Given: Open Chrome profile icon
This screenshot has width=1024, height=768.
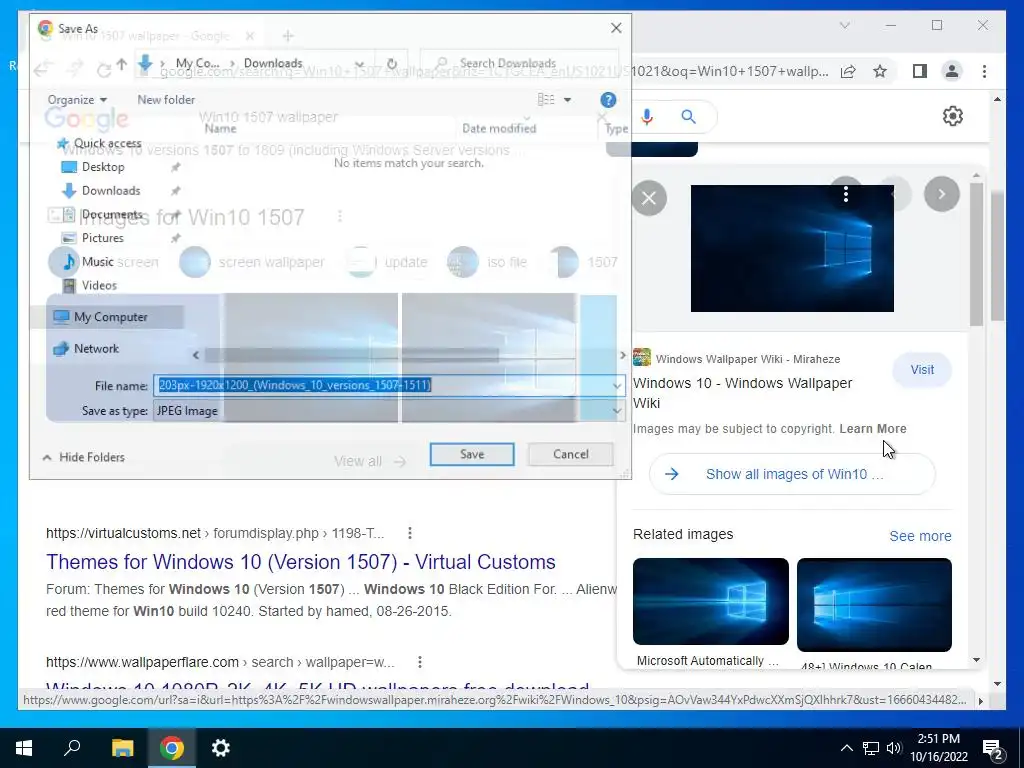Looking at the screenshot, I should pos(952,71).
